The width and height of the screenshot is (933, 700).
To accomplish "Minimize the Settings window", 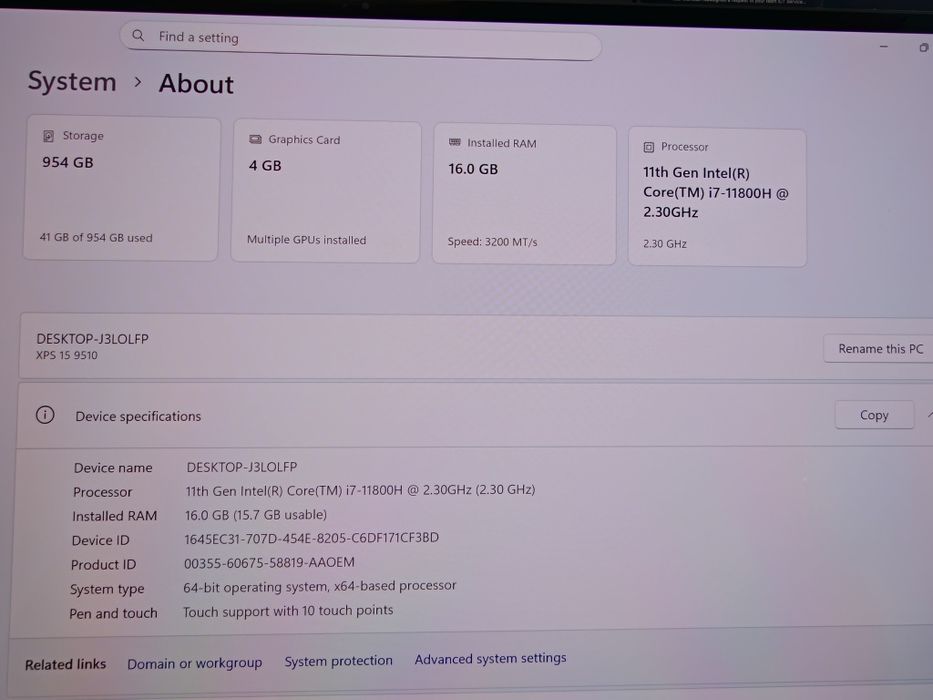I will point(884,46).
